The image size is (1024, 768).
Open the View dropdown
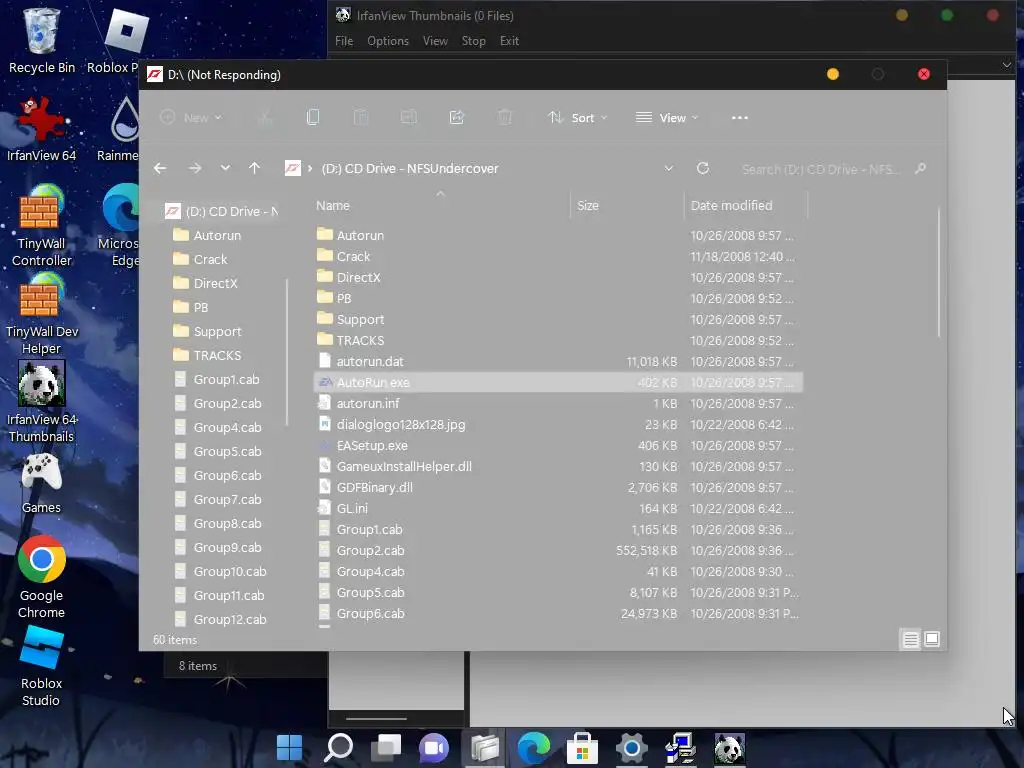[x=667, y=118]
